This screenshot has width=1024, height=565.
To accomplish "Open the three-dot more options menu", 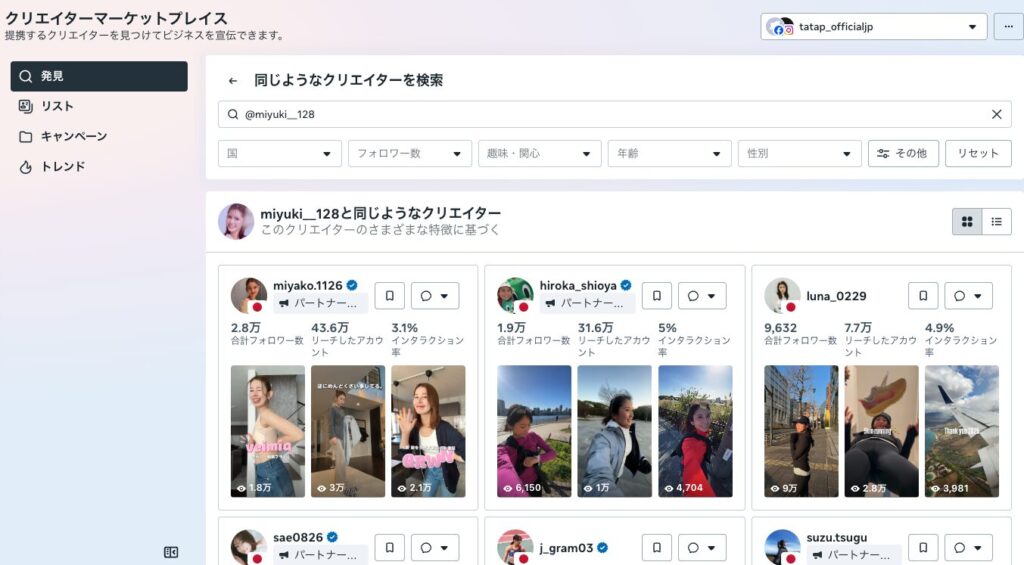I will click(1008, 27).
